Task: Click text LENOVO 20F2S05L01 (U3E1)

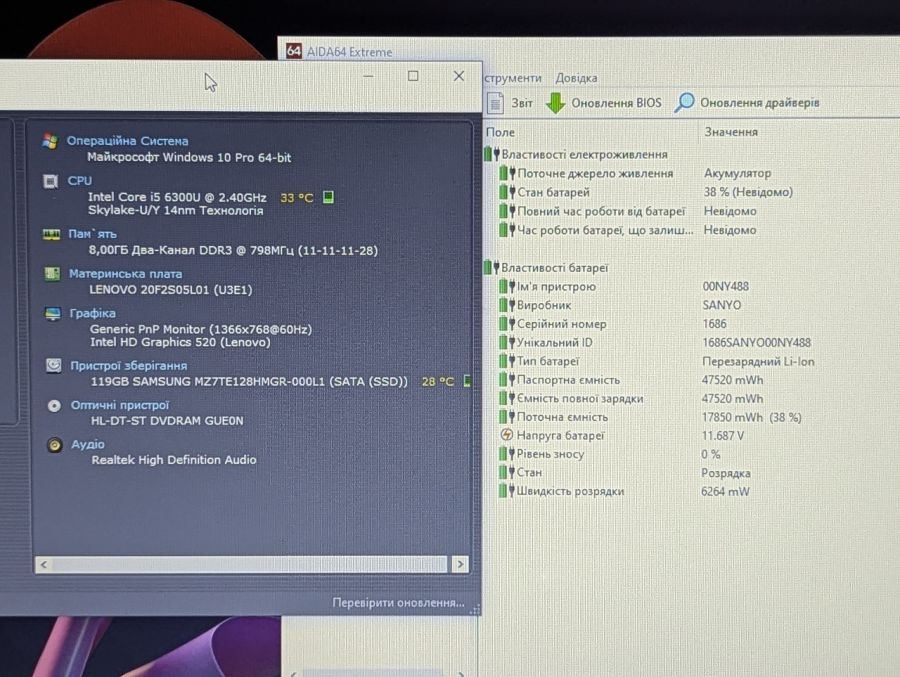Action: [170, 290]
